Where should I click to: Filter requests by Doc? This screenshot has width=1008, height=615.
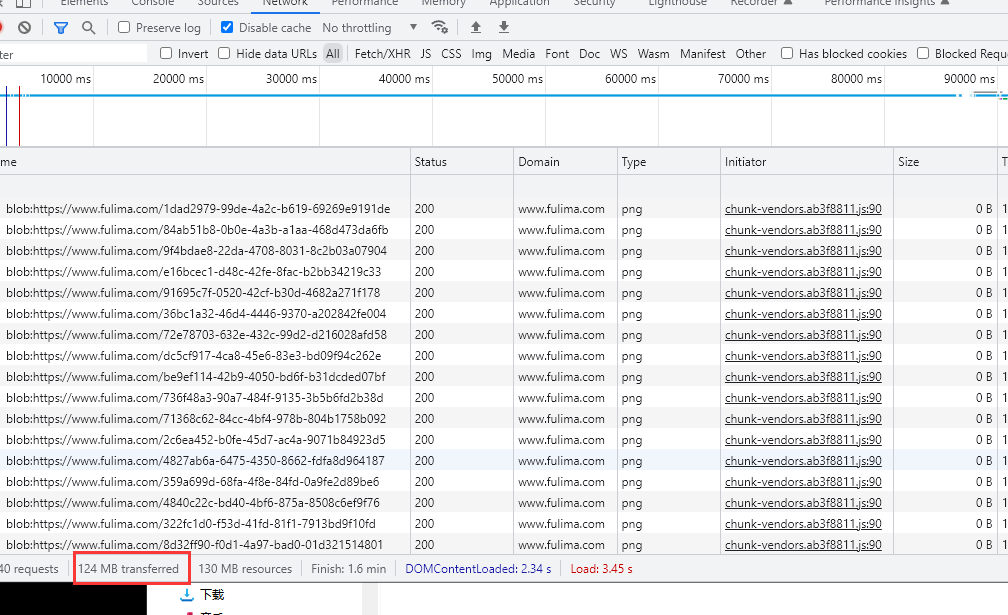tap(590, 54)
